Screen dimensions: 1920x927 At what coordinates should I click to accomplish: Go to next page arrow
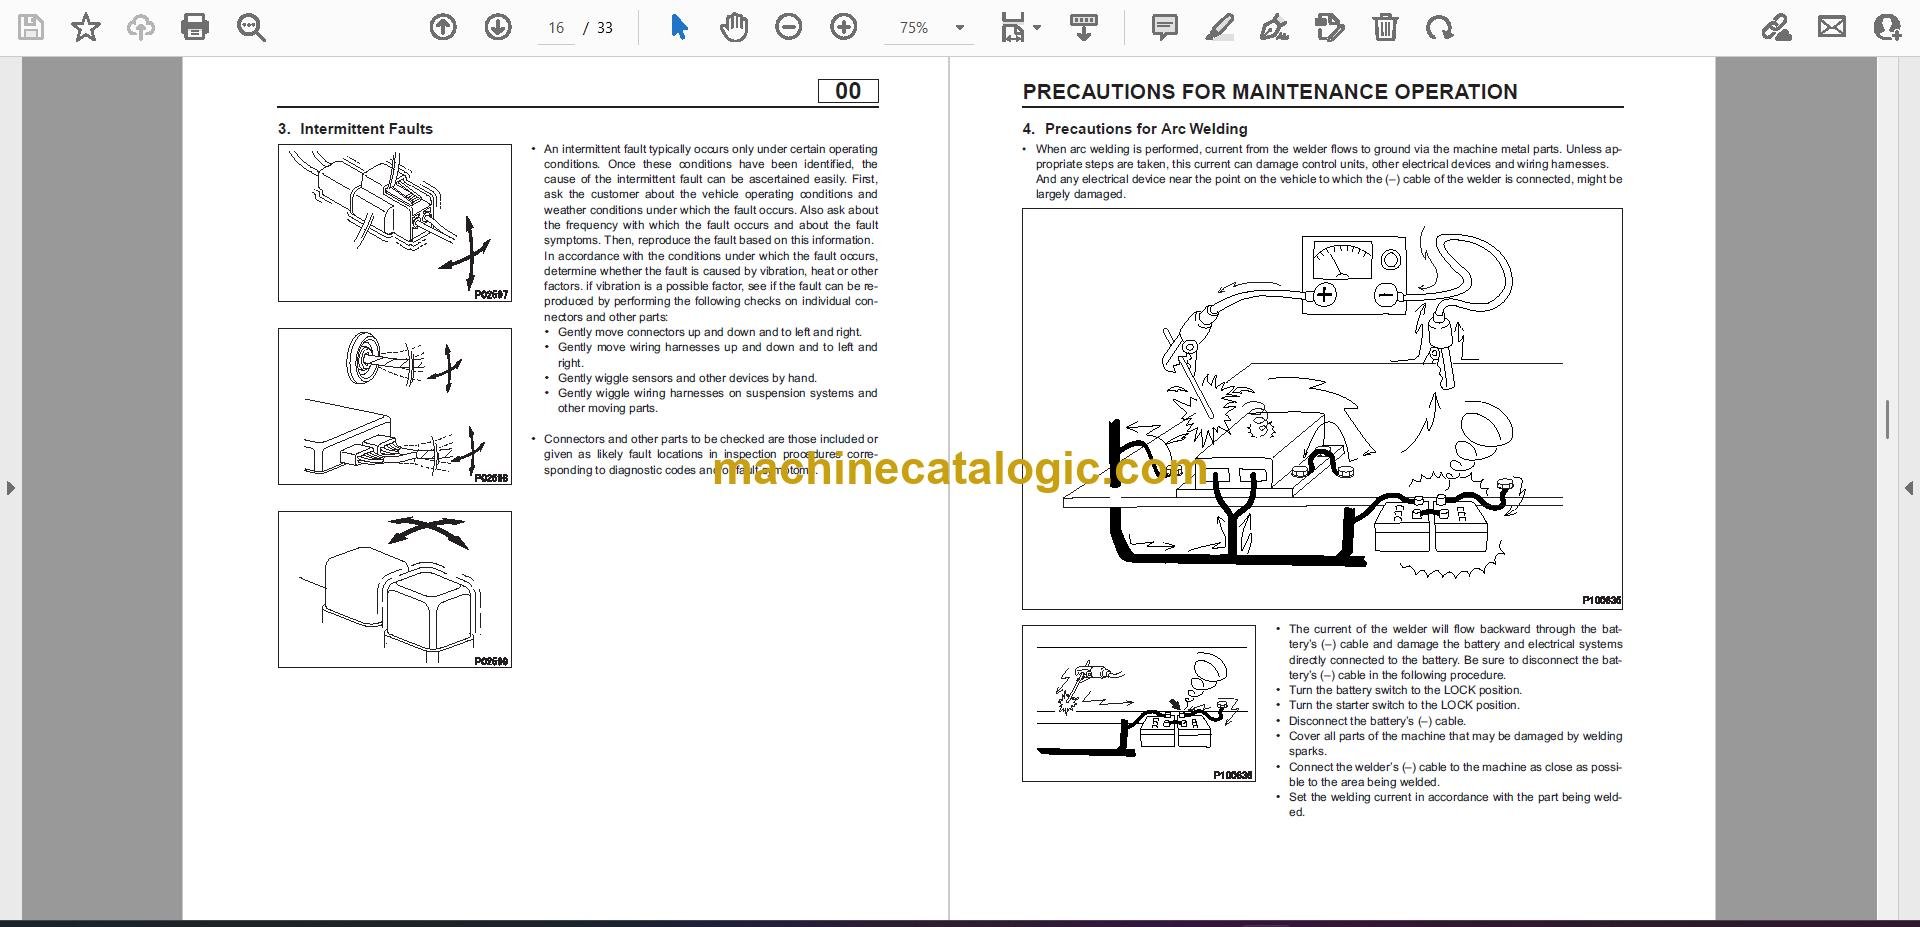498,27
